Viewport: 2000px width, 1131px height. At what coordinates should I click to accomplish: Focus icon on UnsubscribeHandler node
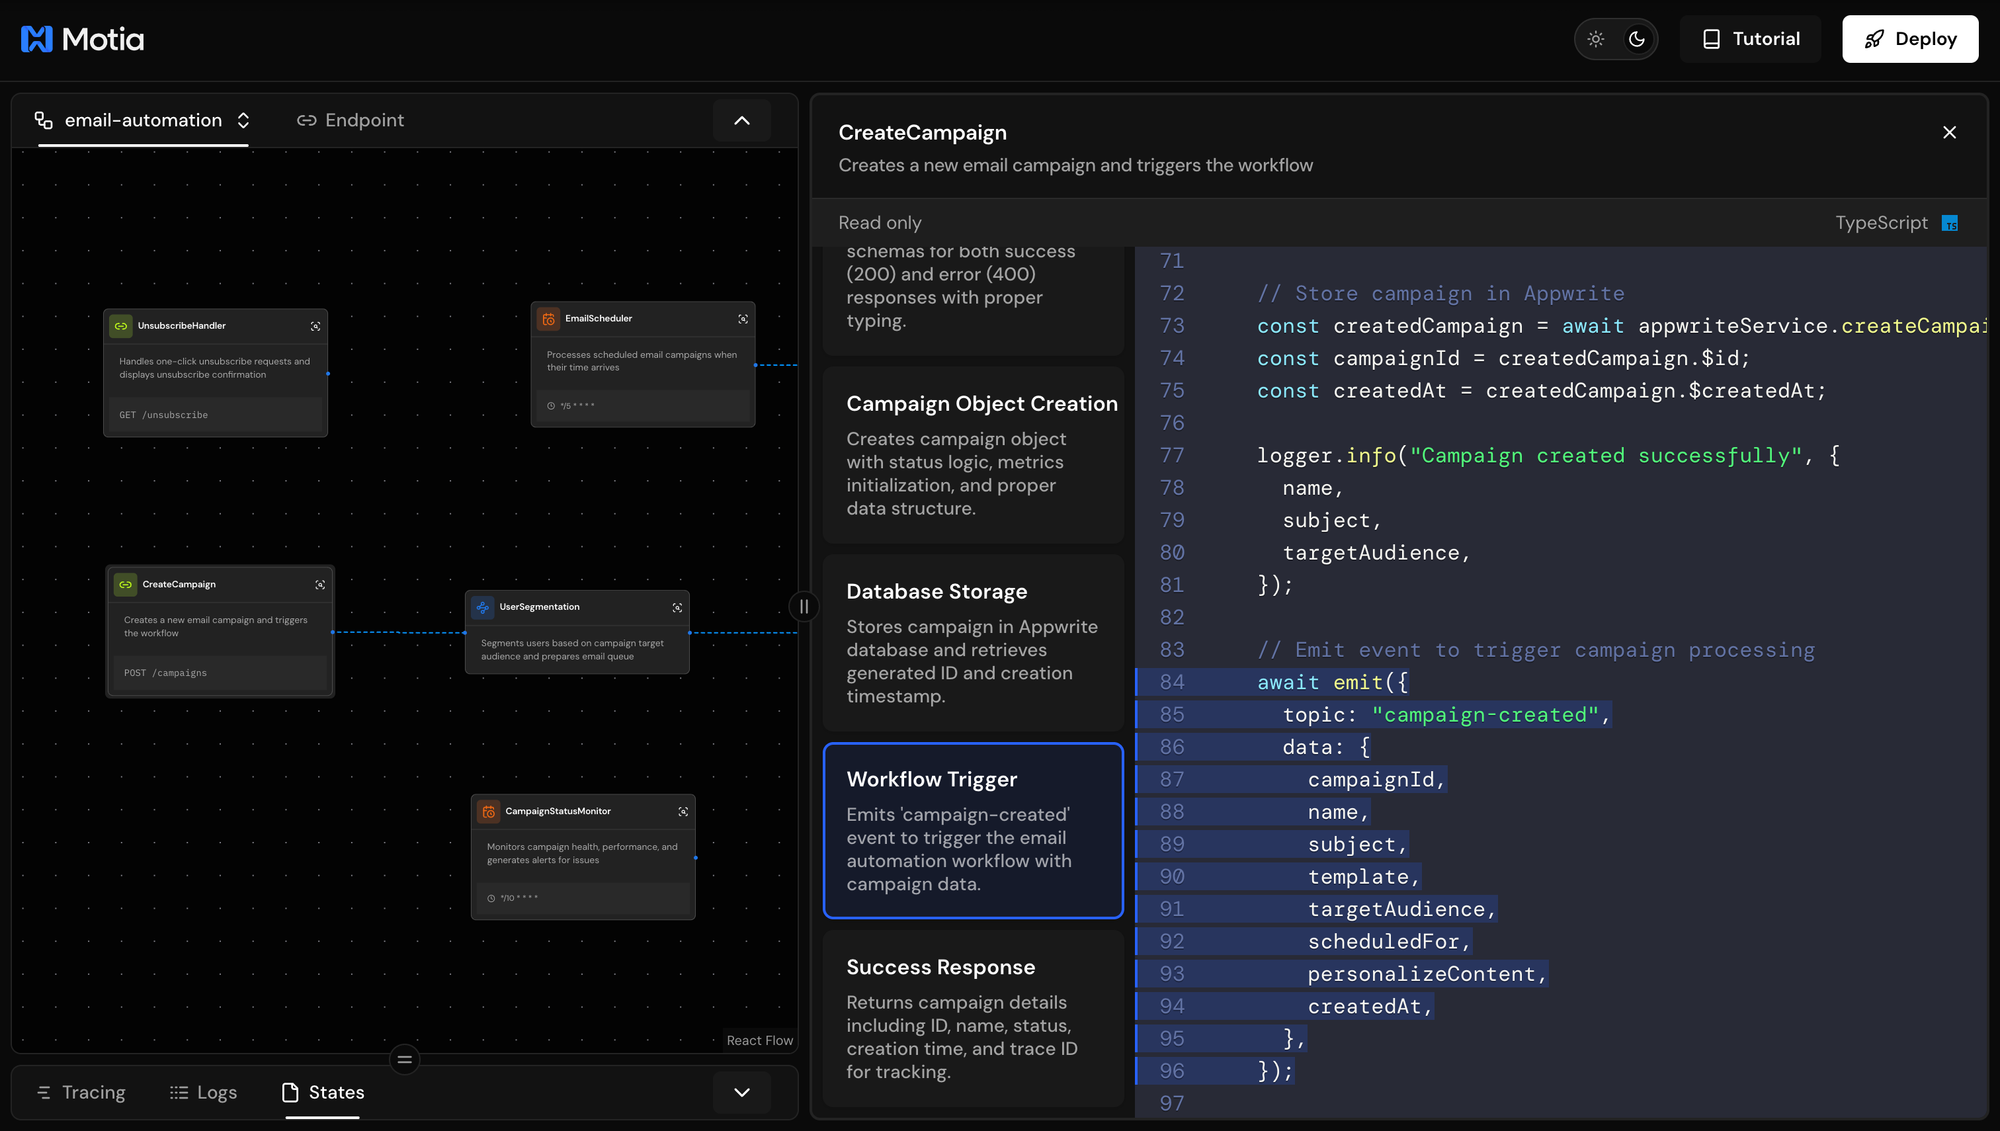point(315,326)
